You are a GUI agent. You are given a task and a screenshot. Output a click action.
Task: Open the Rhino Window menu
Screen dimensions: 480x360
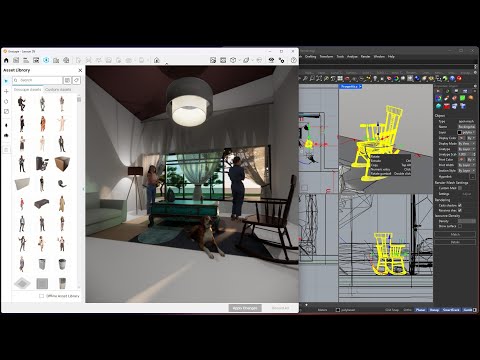click(379, 57)
